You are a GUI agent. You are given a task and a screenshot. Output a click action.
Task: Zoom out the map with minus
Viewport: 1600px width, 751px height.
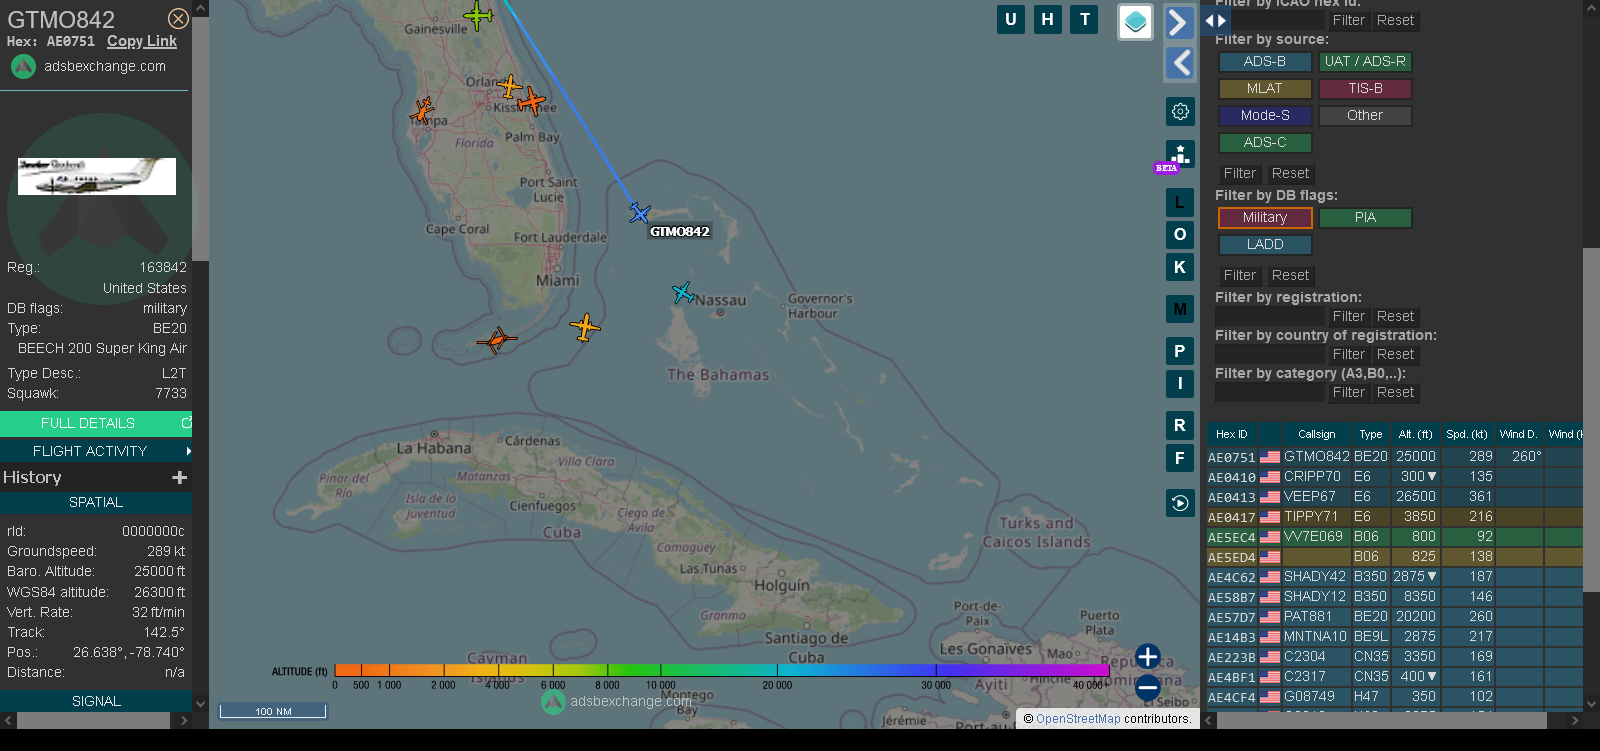(x=1148, y=687)
